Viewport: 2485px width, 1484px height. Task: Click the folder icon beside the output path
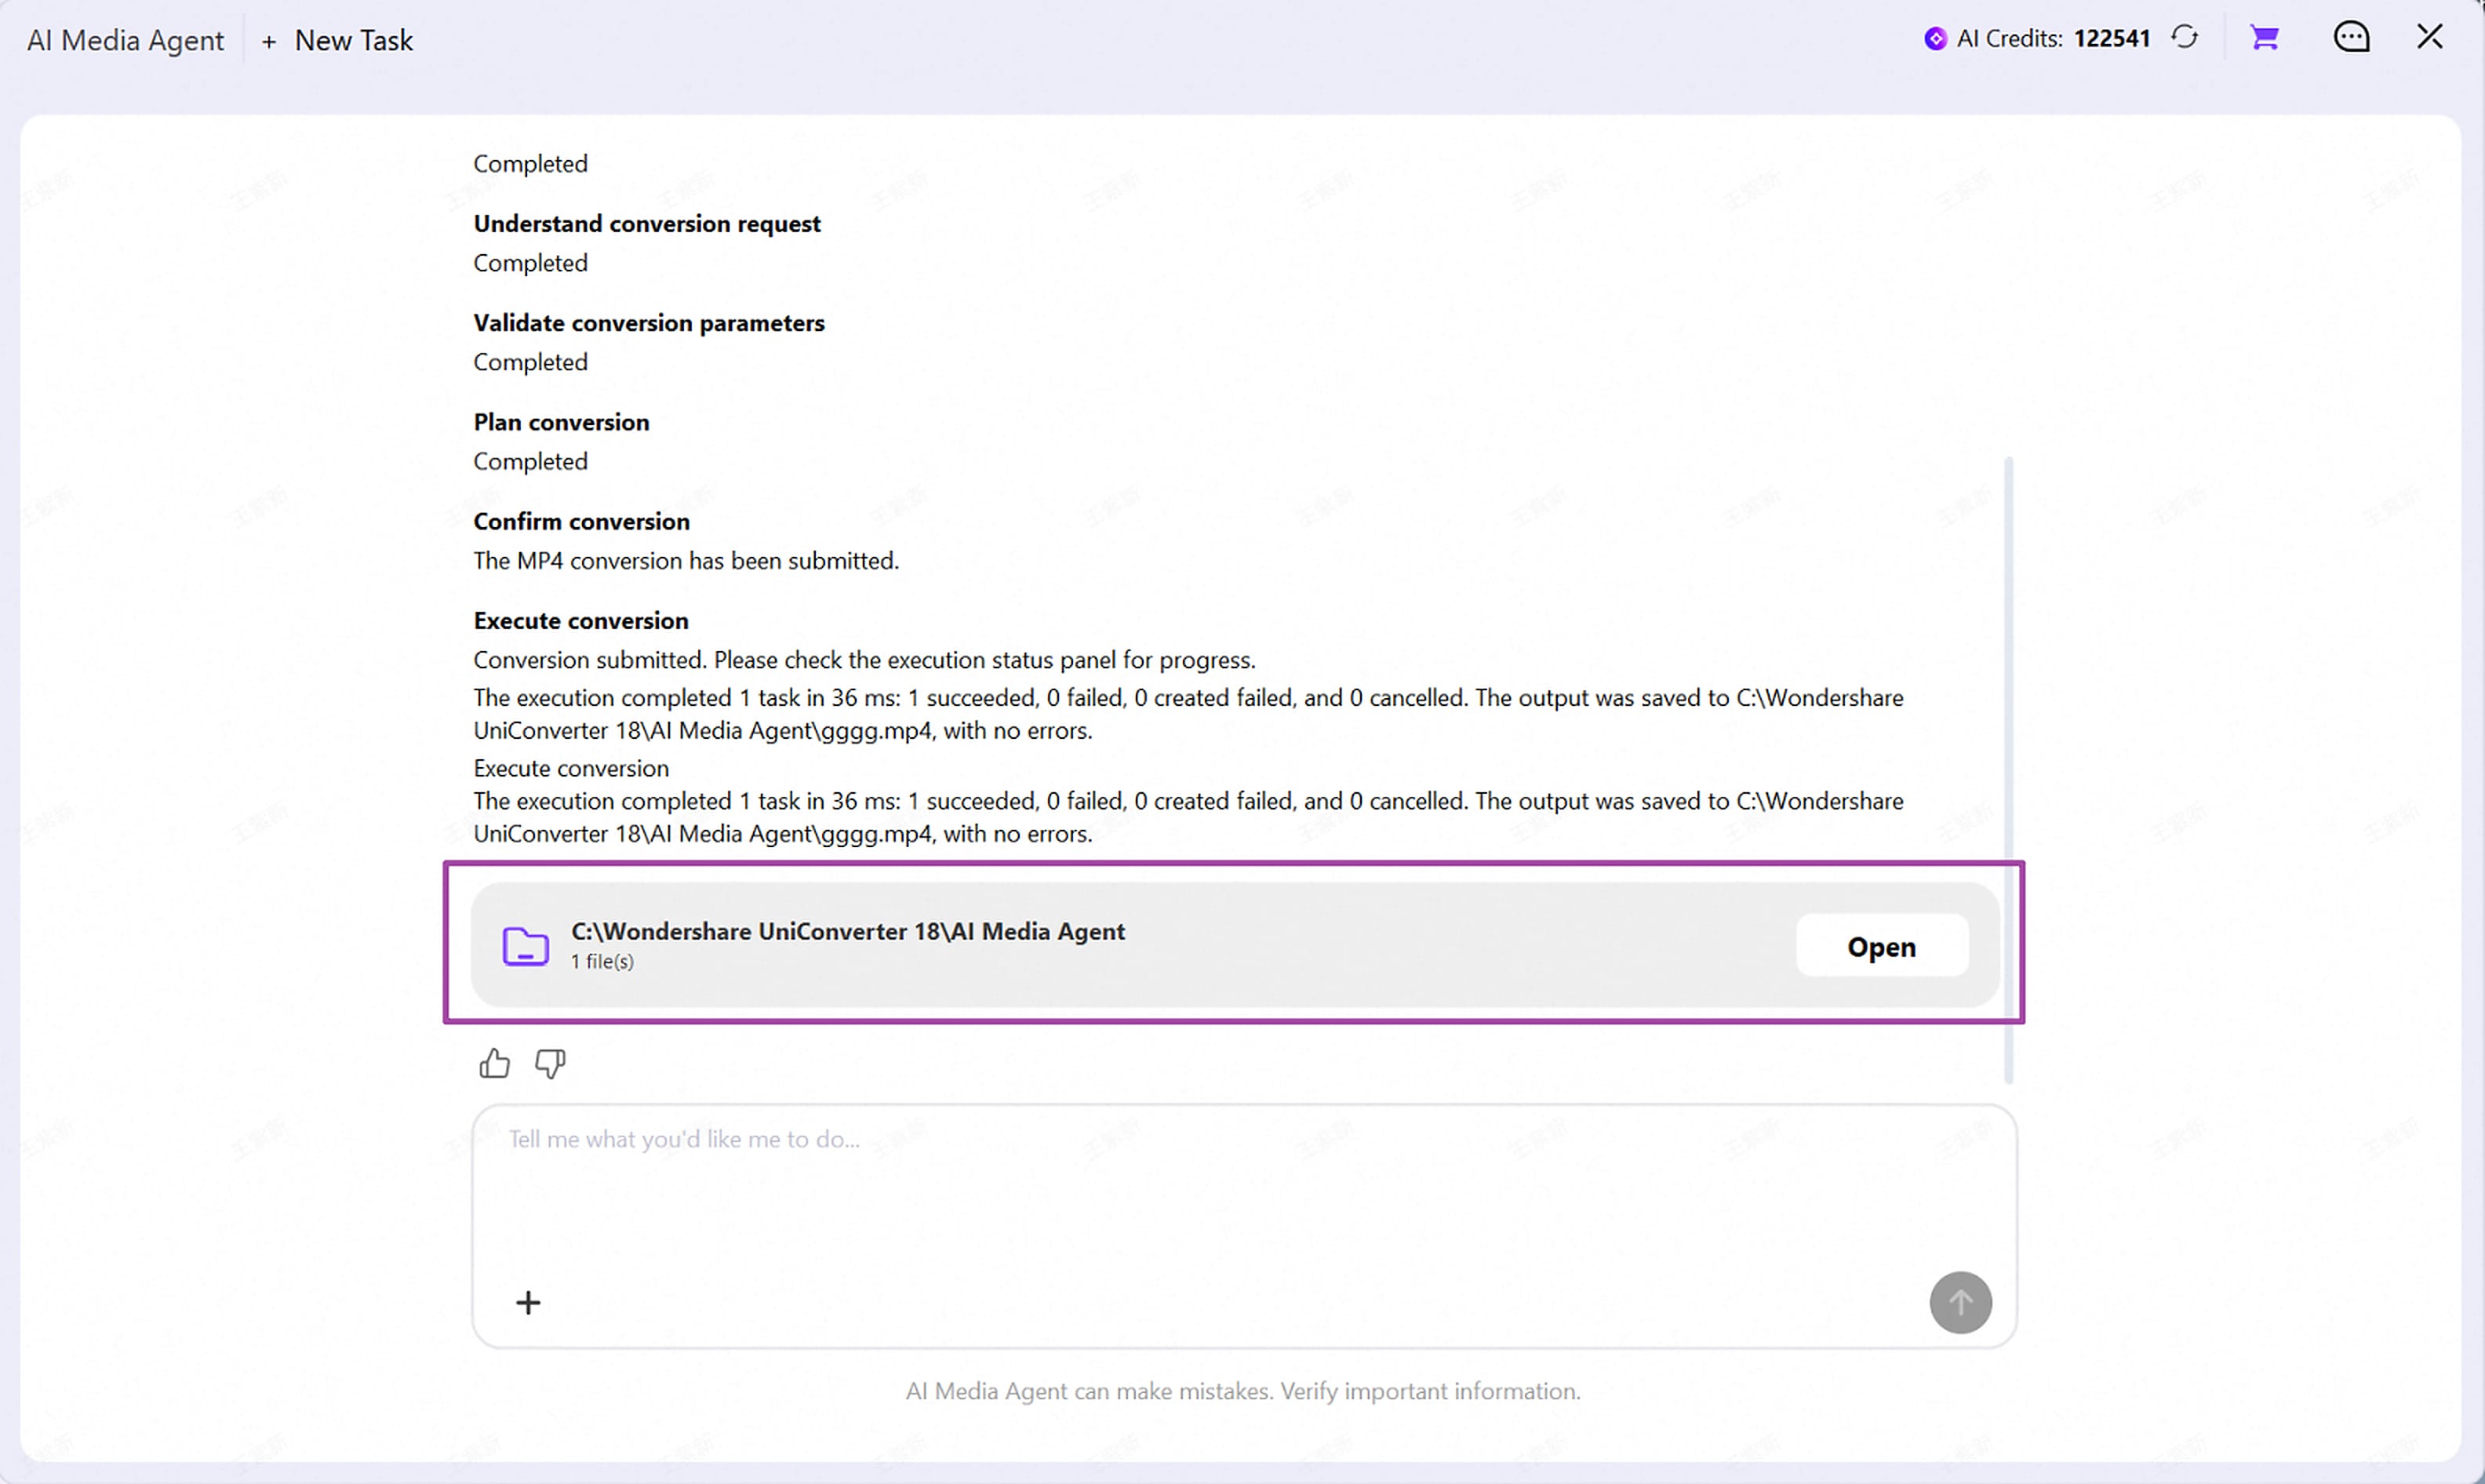526,945
